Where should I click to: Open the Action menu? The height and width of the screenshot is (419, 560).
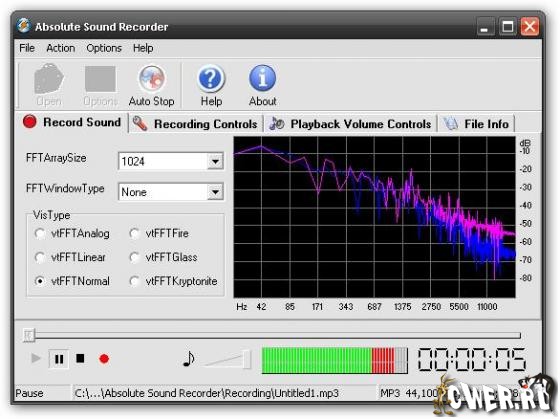(61, 48)
